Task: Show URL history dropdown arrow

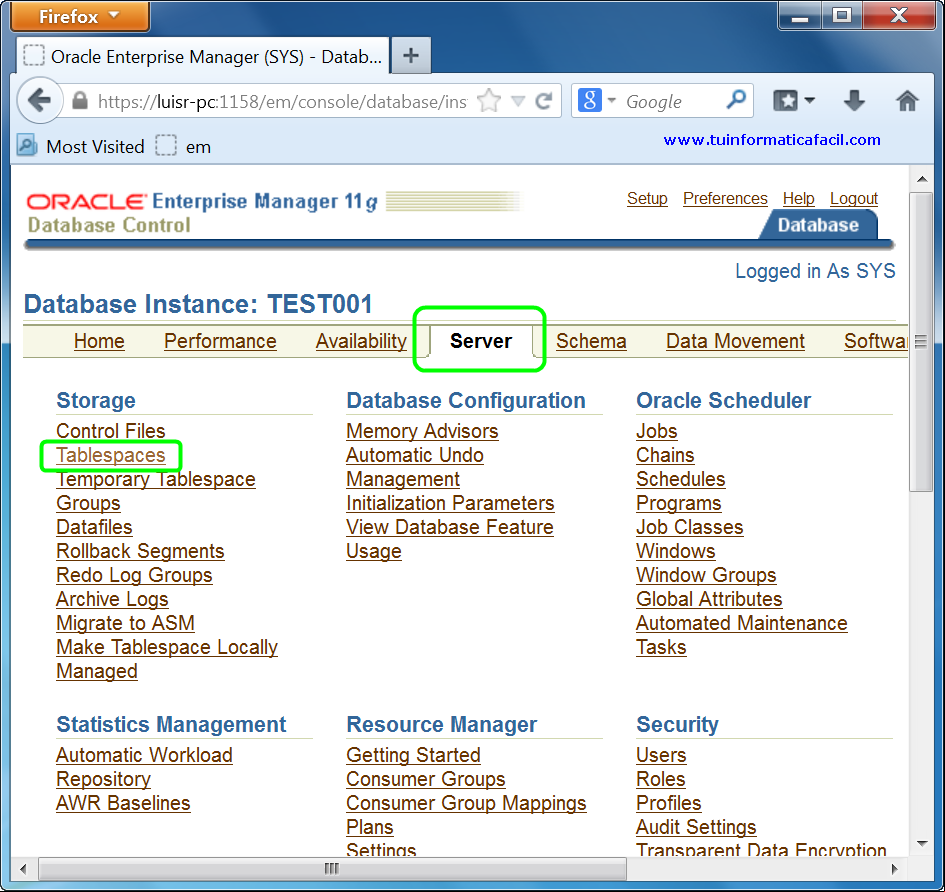Action: pos(518,101)
